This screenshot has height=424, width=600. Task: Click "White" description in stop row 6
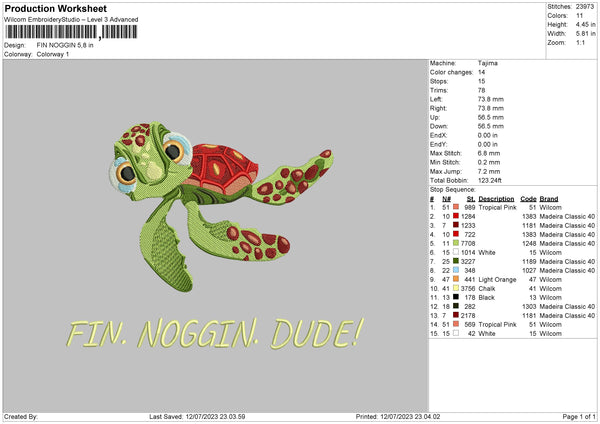[487, 253]
